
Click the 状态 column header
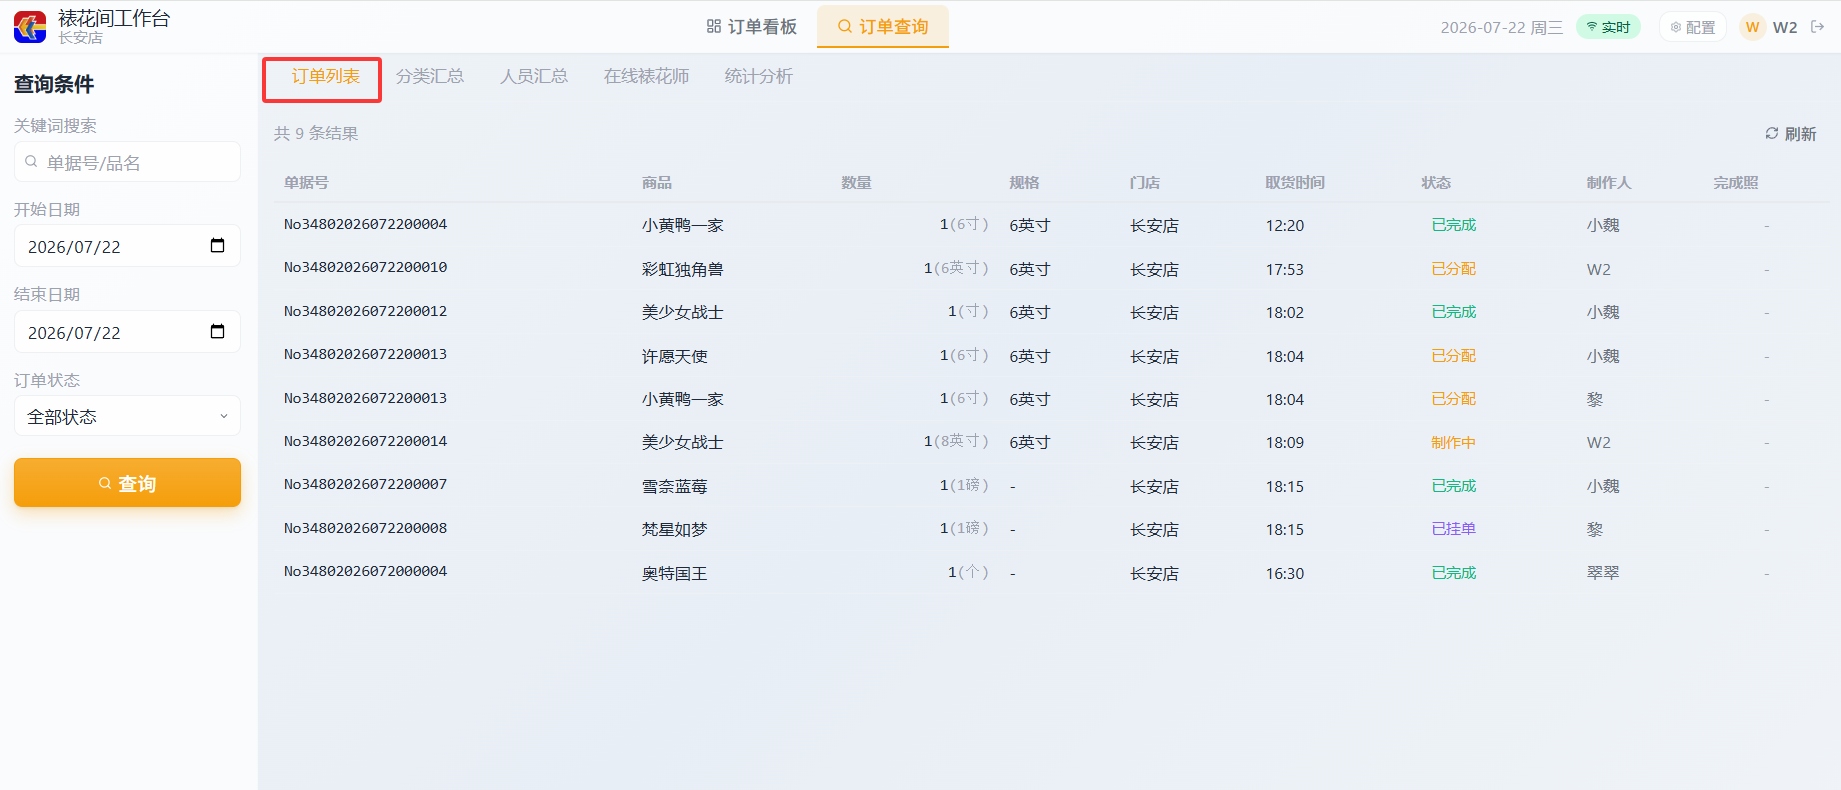click(1436, 182)
